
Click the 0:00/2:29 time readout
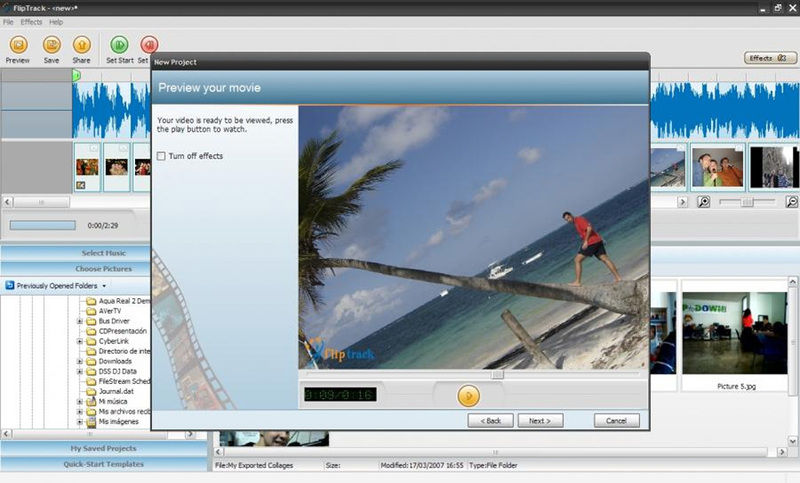point(103,225)
